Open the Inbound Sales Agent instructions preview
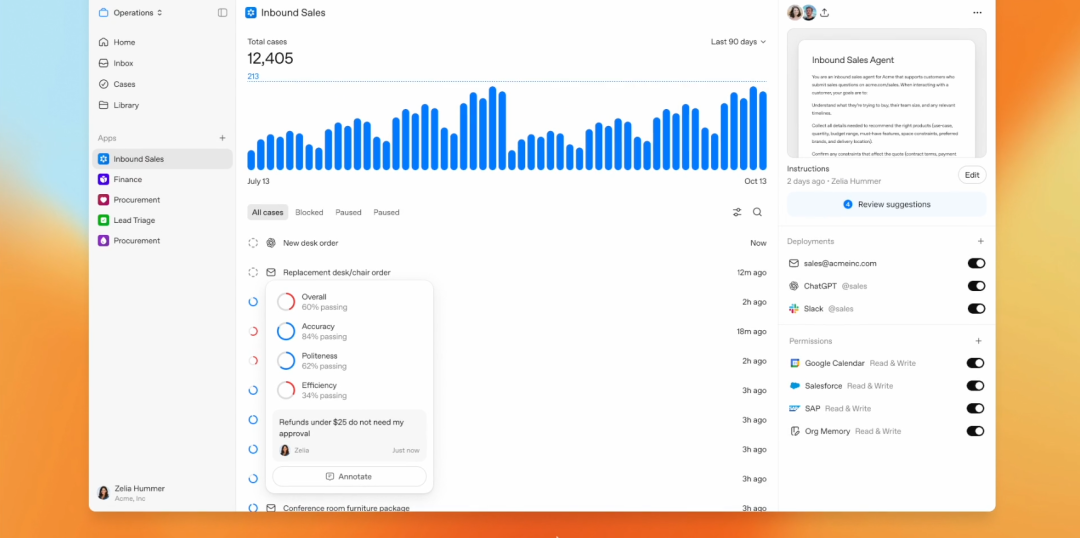Screen dimensions: 1080x538 (886, 93)
